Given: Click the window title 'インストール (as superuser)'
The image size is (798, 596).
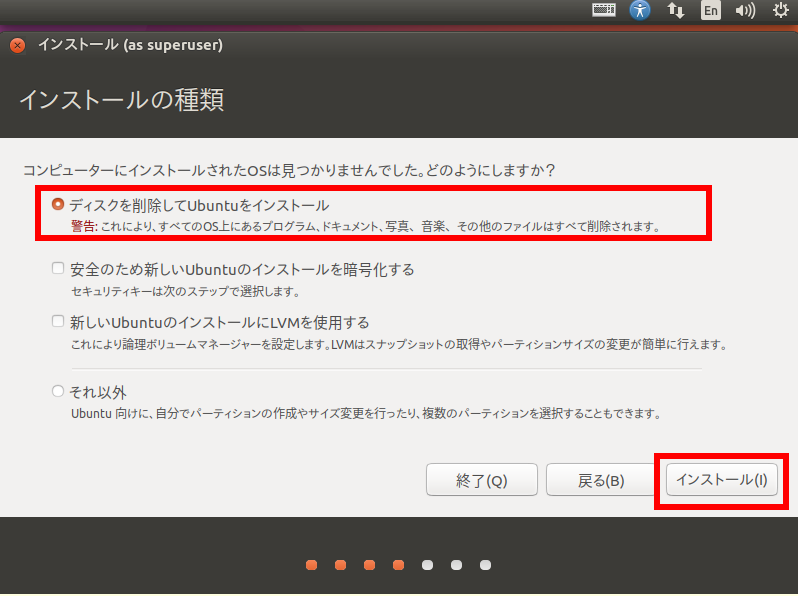Looking at the screenshot, I should (x=130, y=45).
